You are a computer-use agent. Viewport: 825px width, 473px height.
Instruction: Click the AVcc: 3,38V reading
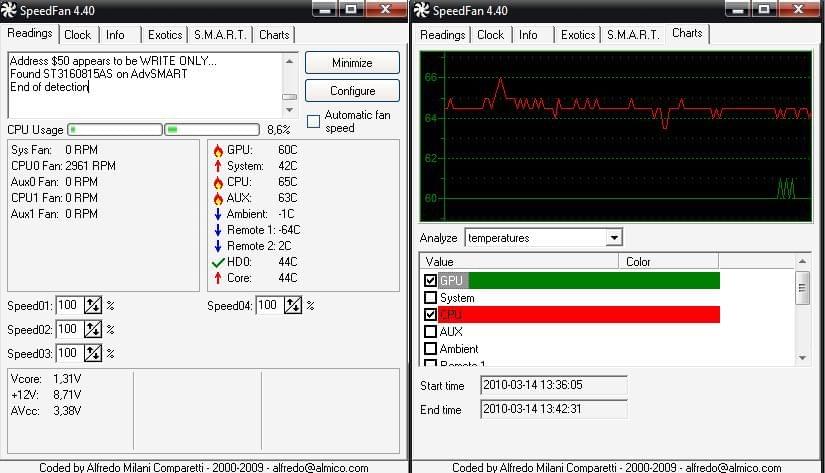46,410
